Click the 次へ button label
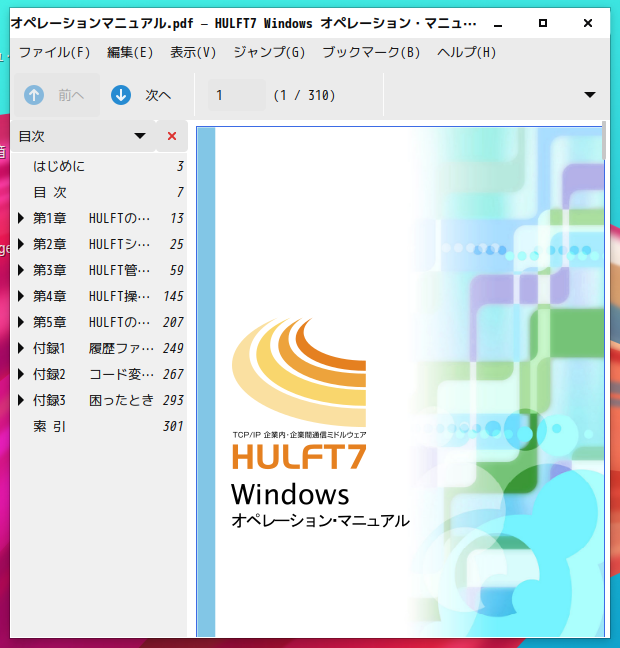Screen dimensions: 620x648 [158, 95]
